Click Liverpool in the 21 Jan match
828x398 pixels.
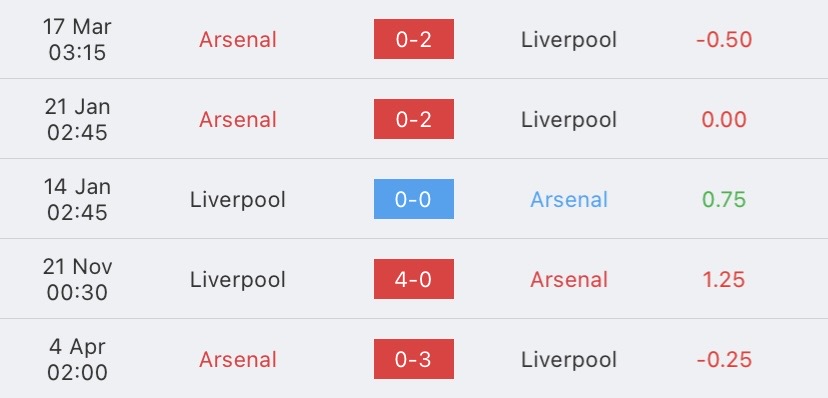click(x=569, y=120)
